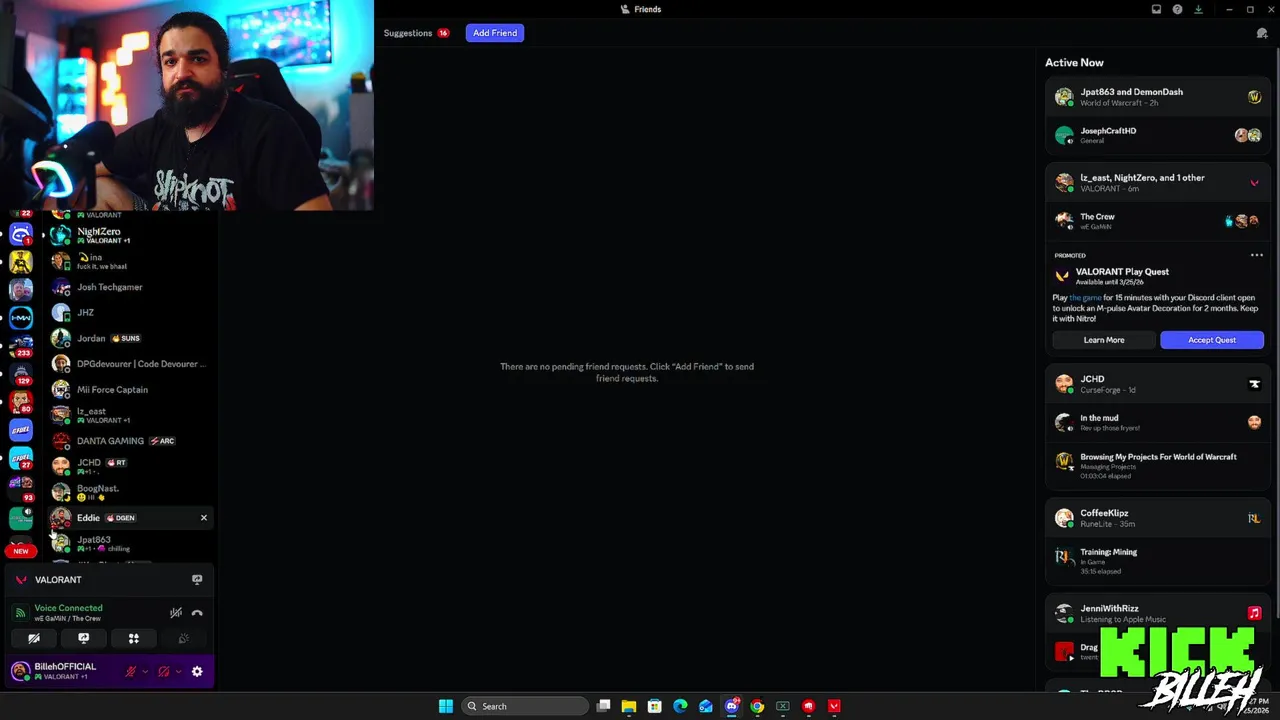This screenshot has width=1280, height=720.
Task: Toggle noise suppression icon
Action: [x=175, y=613]
